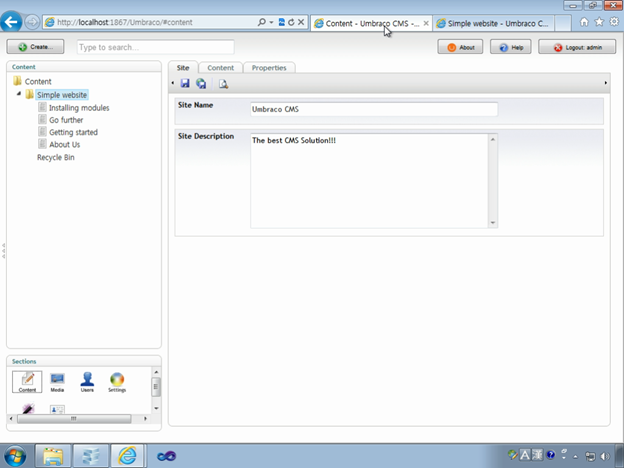The height and width of the screenshot is (468, 624).
Task: Collapse the Simple website tree node
Action: pyautogui.click(x=19, y=94)
